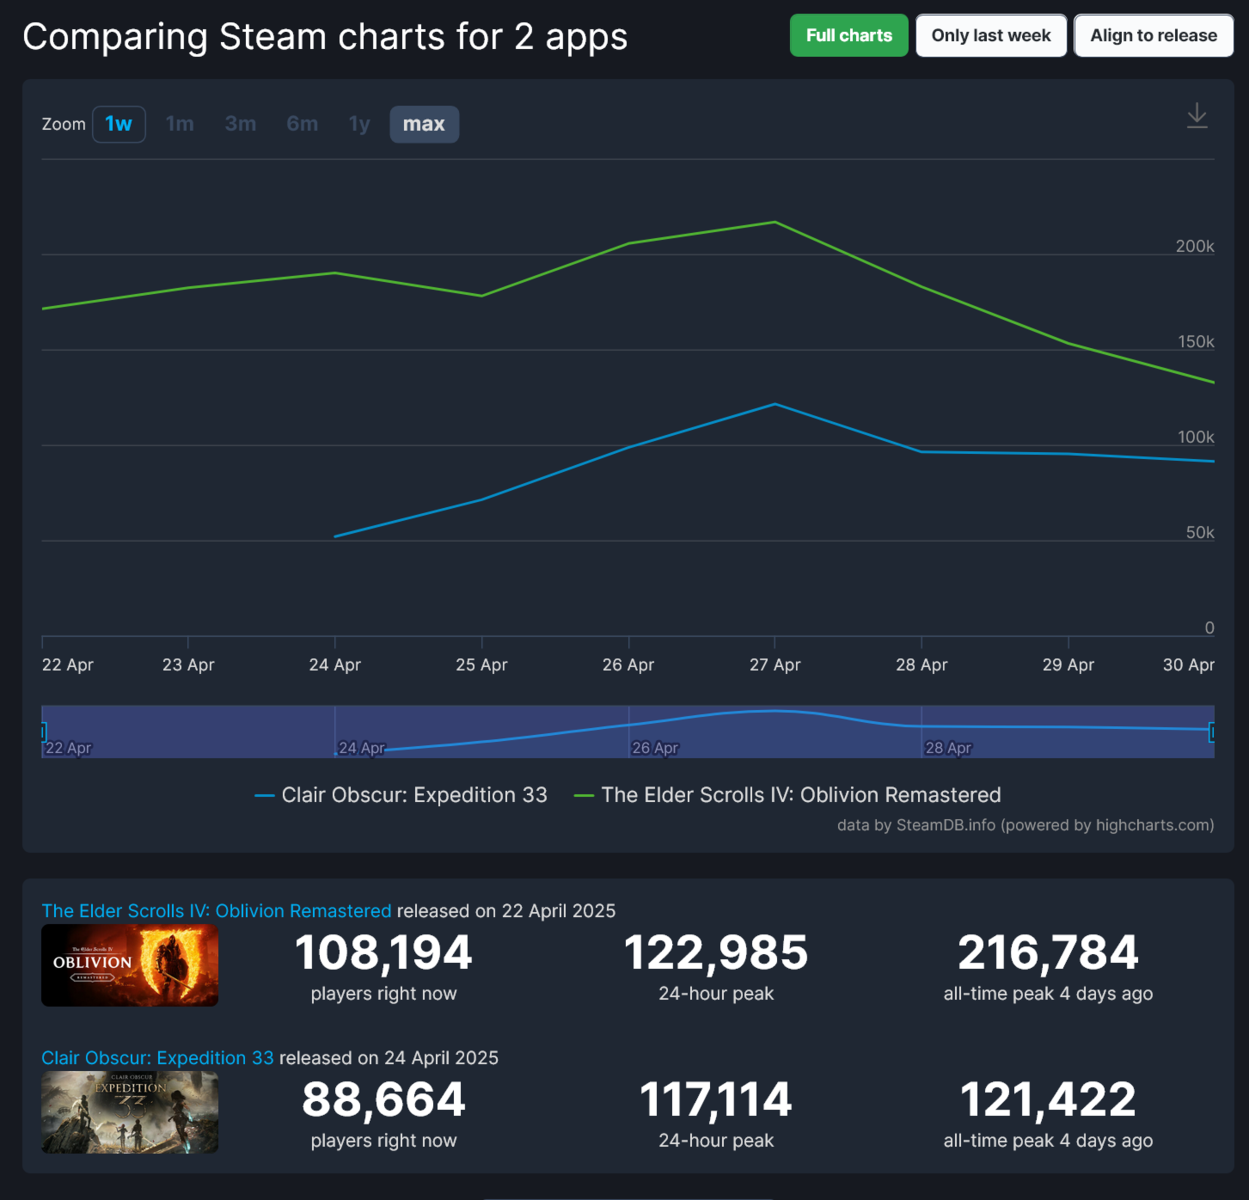This screenshot has width=1249, height=1200.
Task: Click the data by SteamDB.info credit text
Action: (1025, 825)
